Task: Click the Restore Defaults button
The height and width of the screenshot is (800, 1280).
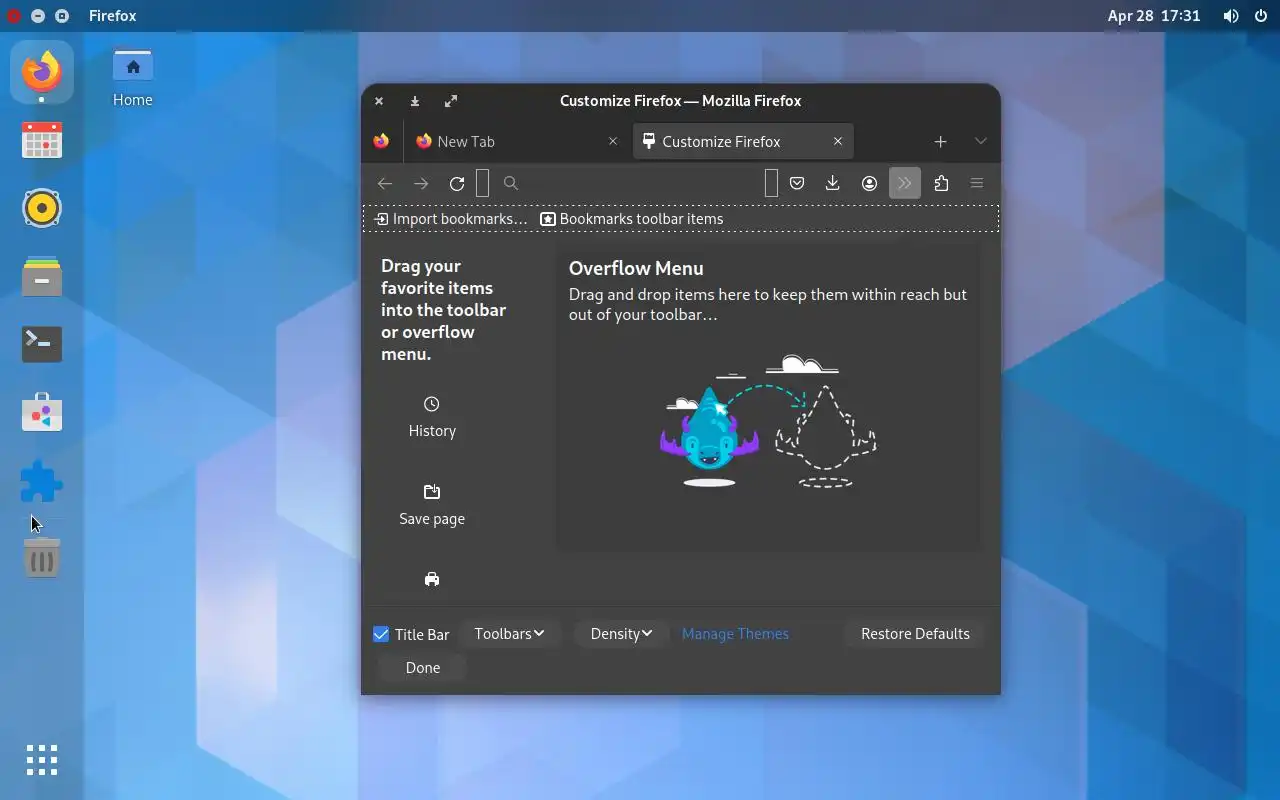Action: tap(915, 634)
